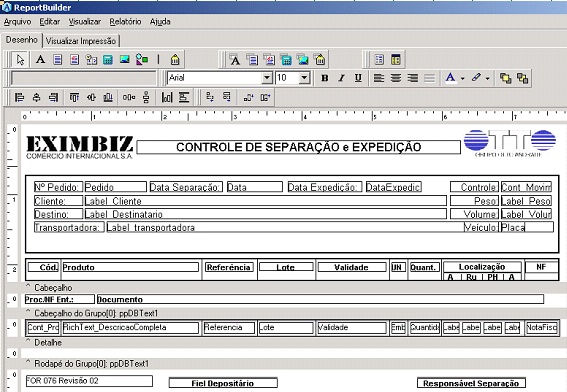Screen dimensions: 567x392
Task: Toggle italic formatting
Action: 341,78
